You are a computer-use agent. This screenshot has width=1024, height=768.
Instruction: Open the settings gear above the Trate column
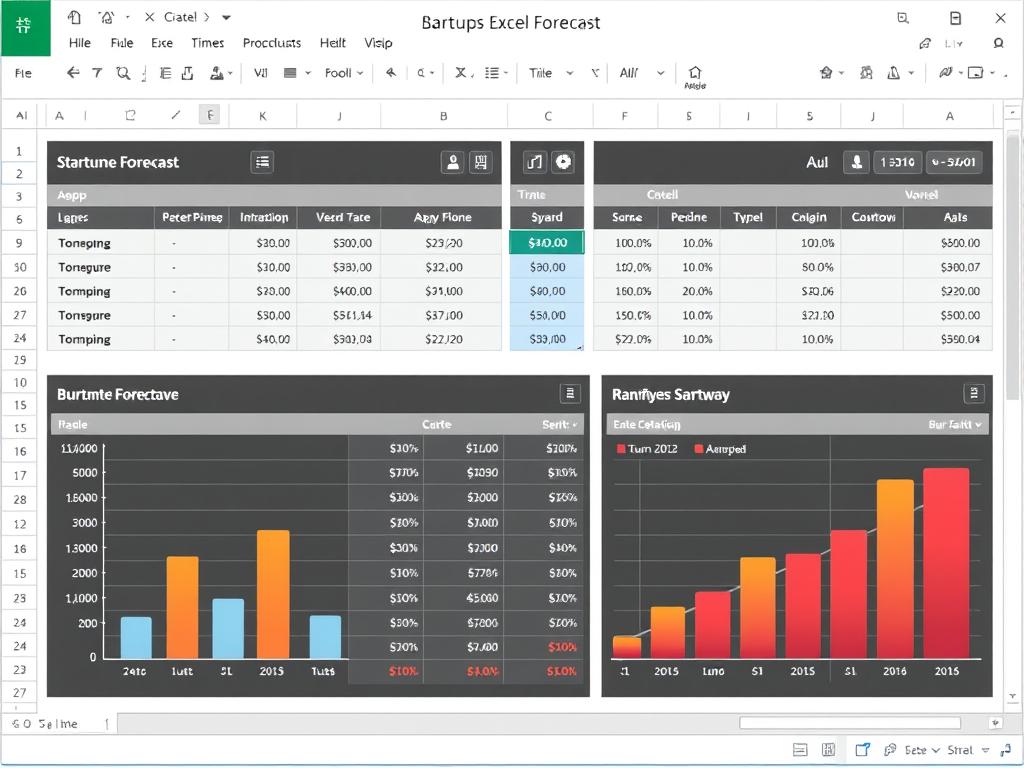pyautogui.click(x=563, y=162)
